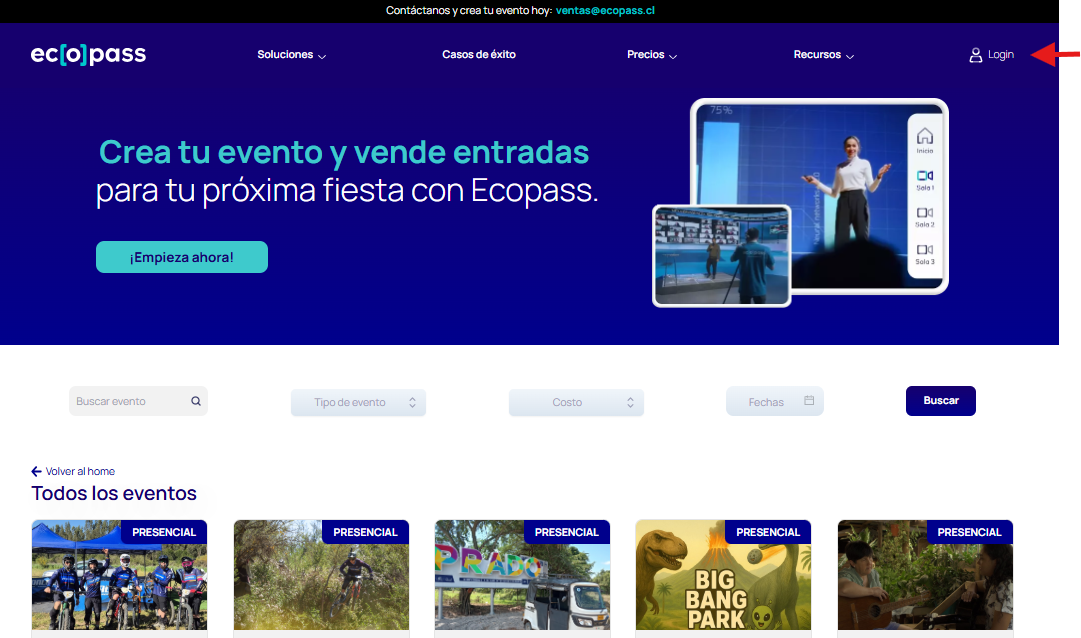
Task: Click the ventas@ecopass.cl email link
Action: (x=605, y=10)
